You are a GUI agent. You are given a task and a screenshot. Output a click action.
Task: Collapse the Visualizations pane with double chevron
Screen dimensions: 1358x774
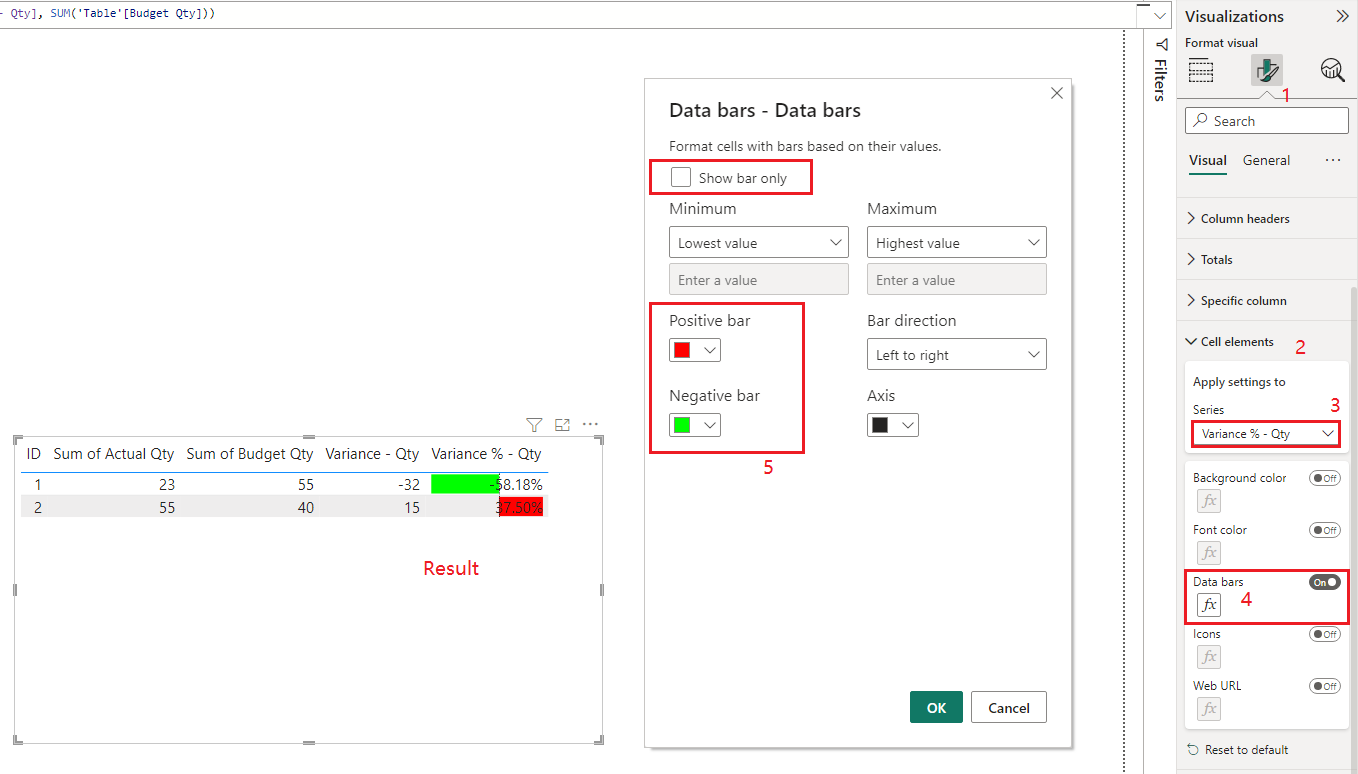tap(1342, 16)
